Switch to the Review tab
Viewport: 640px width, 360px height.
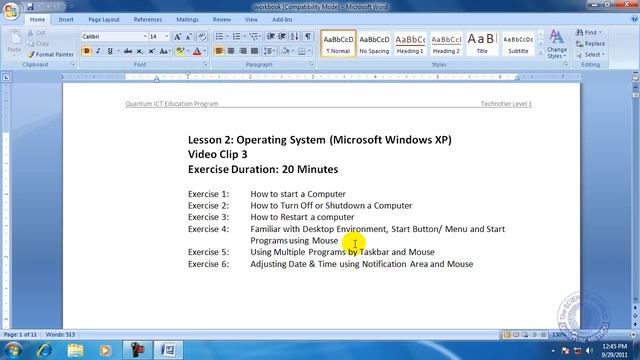(x=222, y=20)
